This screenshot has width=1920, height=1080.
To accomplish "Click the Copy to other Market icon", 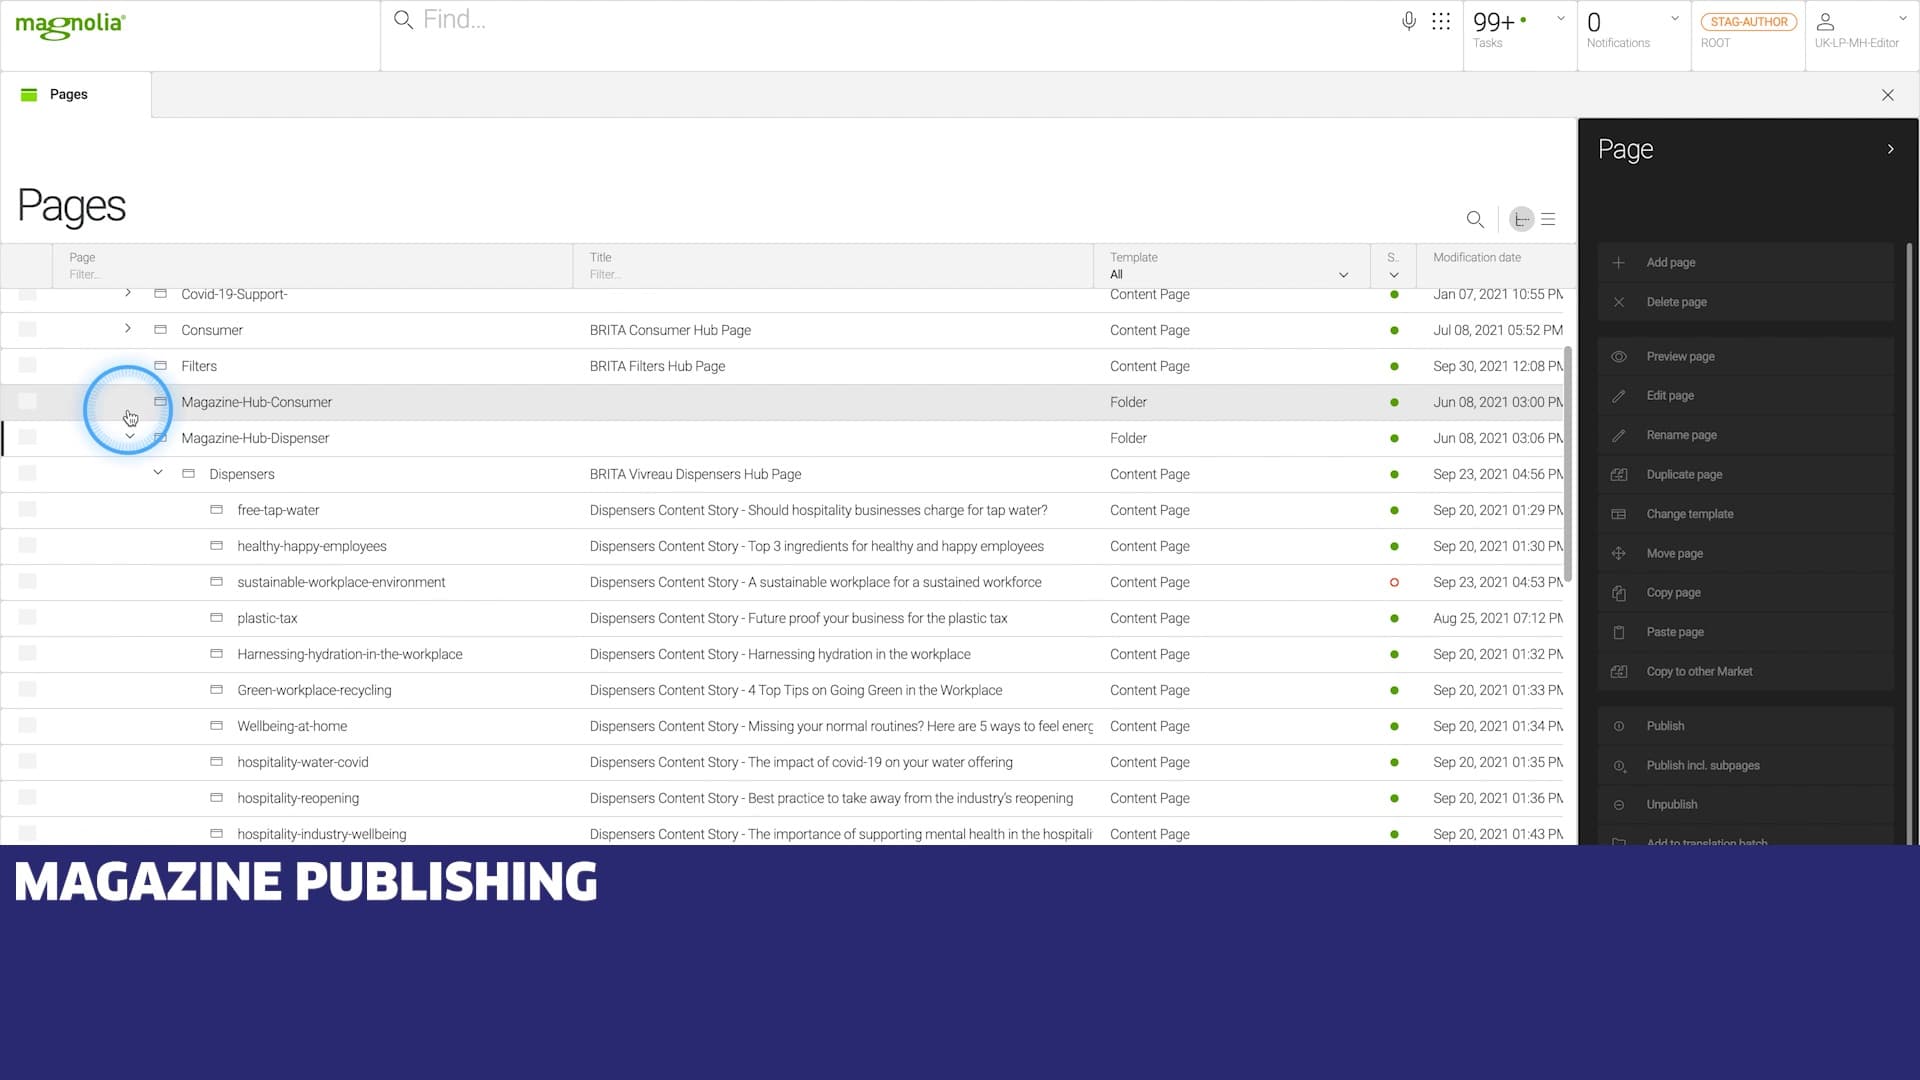I will pyautogui.click(x=1619, y=672).
